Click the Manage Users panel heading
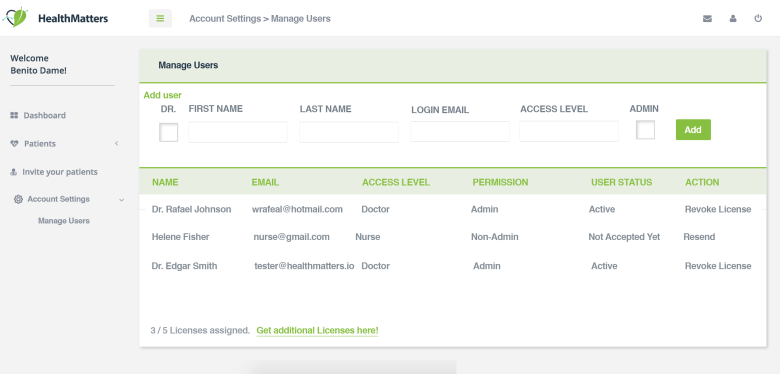 (x=188, y=65)
